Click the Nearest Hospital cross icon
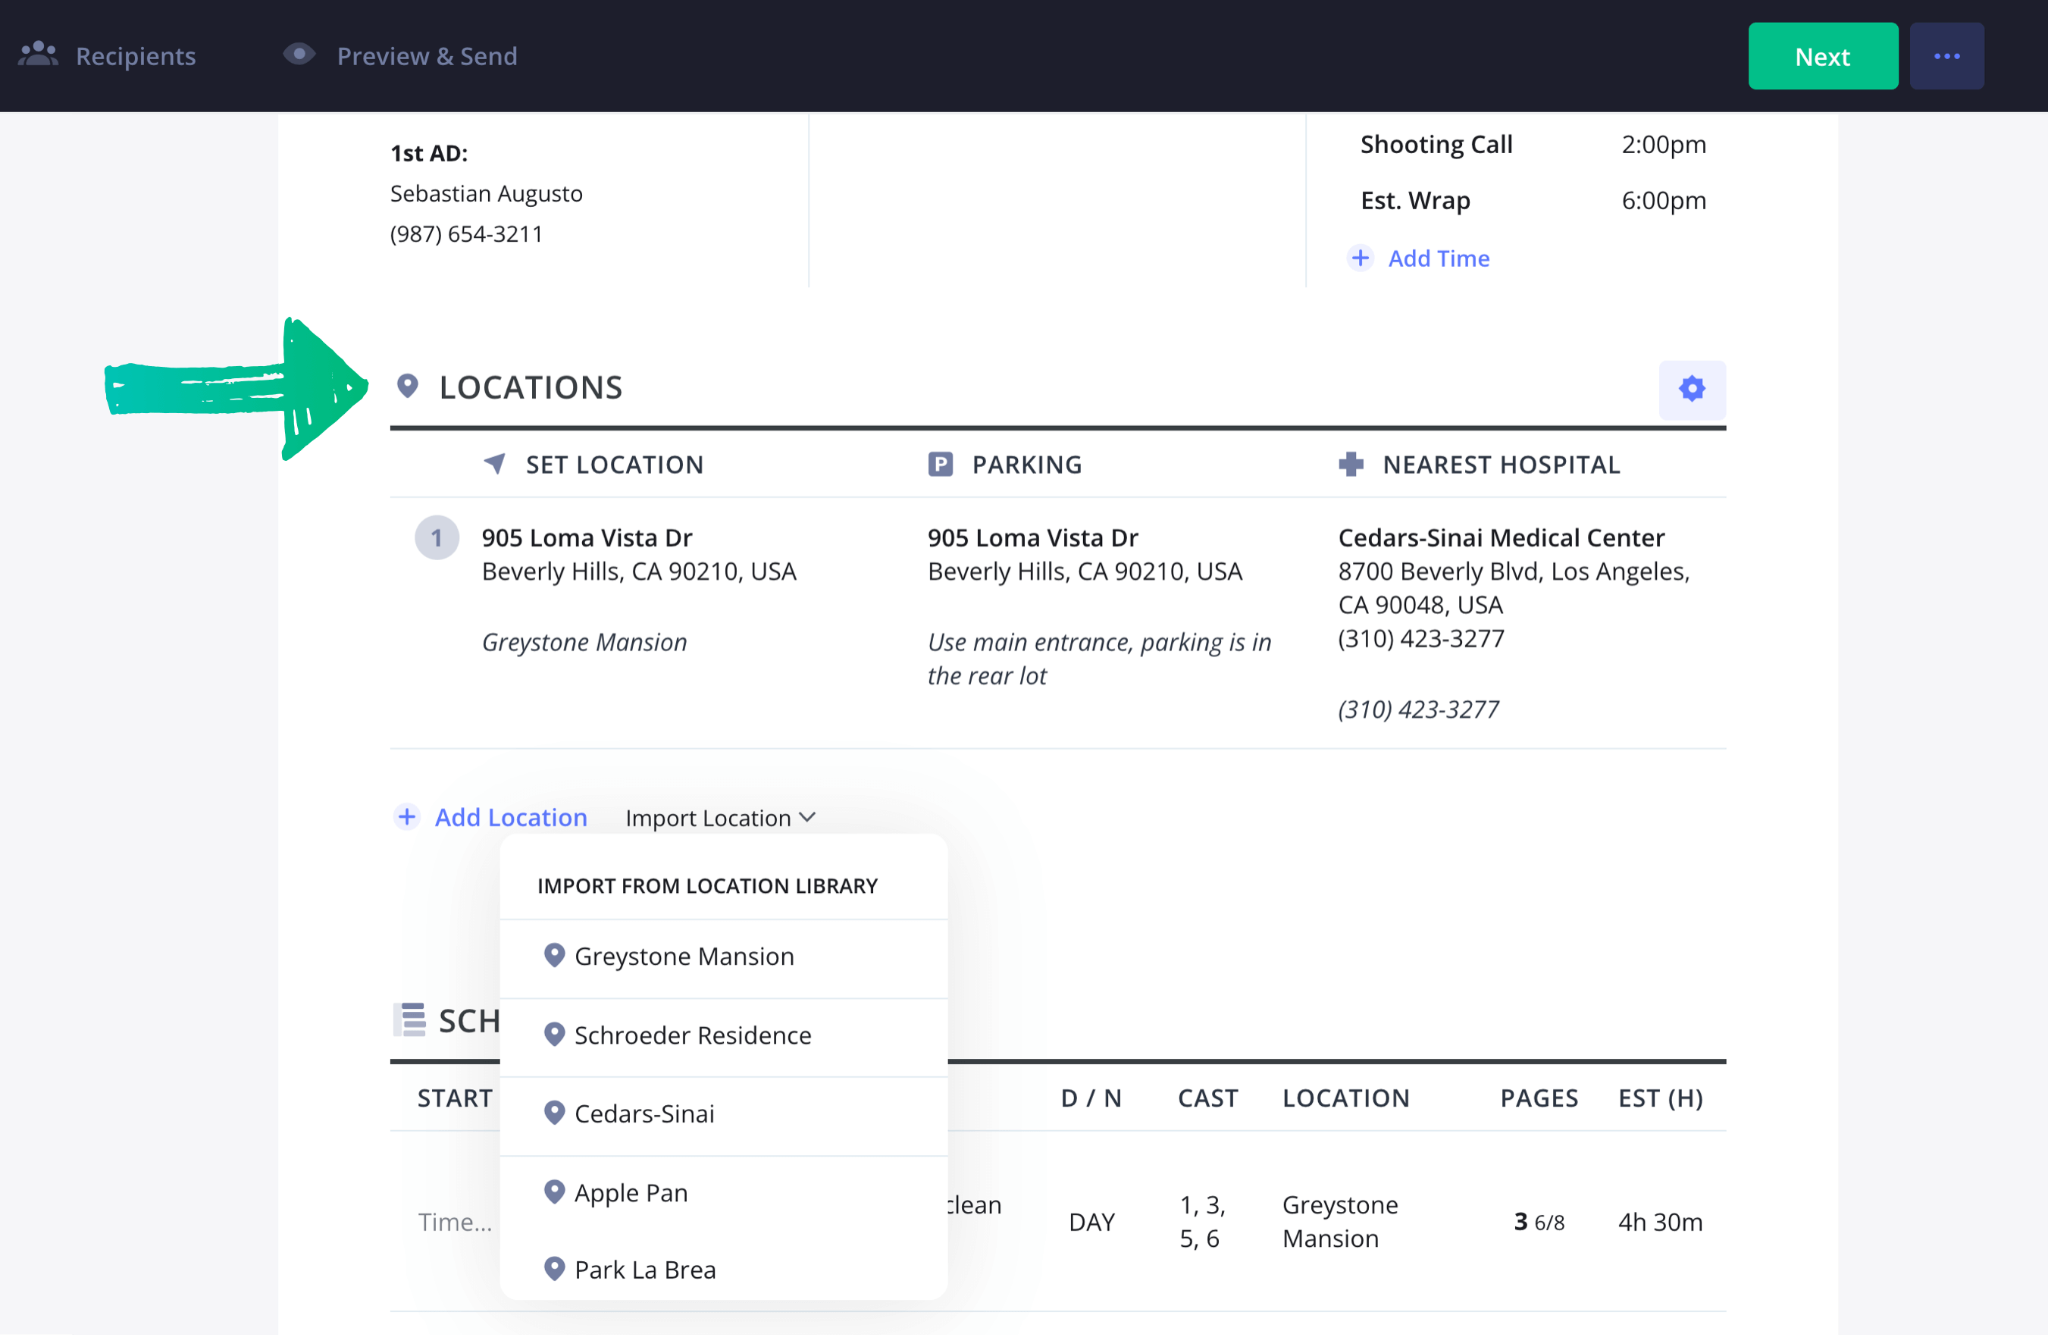 click(x=1351, y=464)
